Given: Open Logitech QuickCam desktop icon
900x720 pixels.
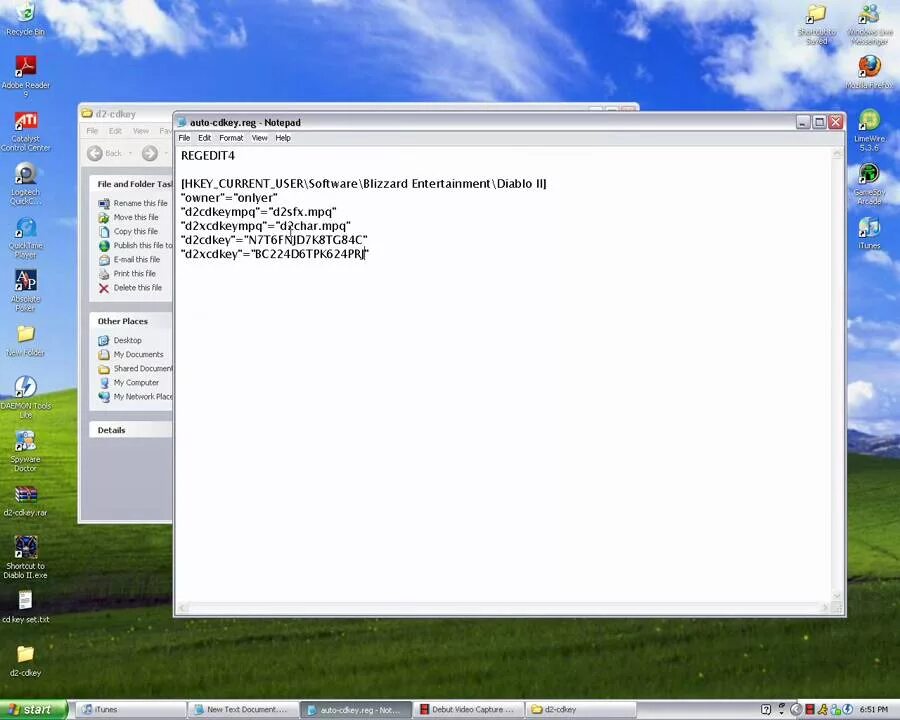Looking at the screenshot, I should tap(25, 184).
